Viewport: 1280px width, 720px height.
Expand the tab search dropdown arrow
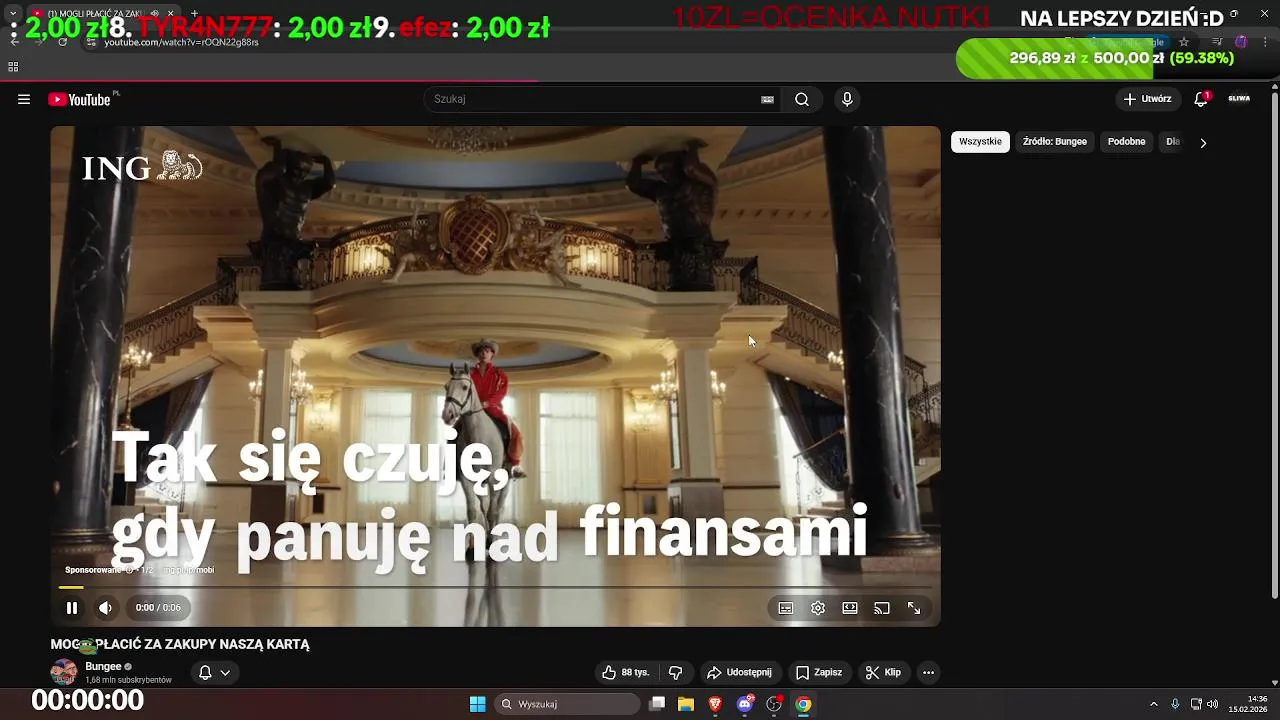(x=13, y=13)
